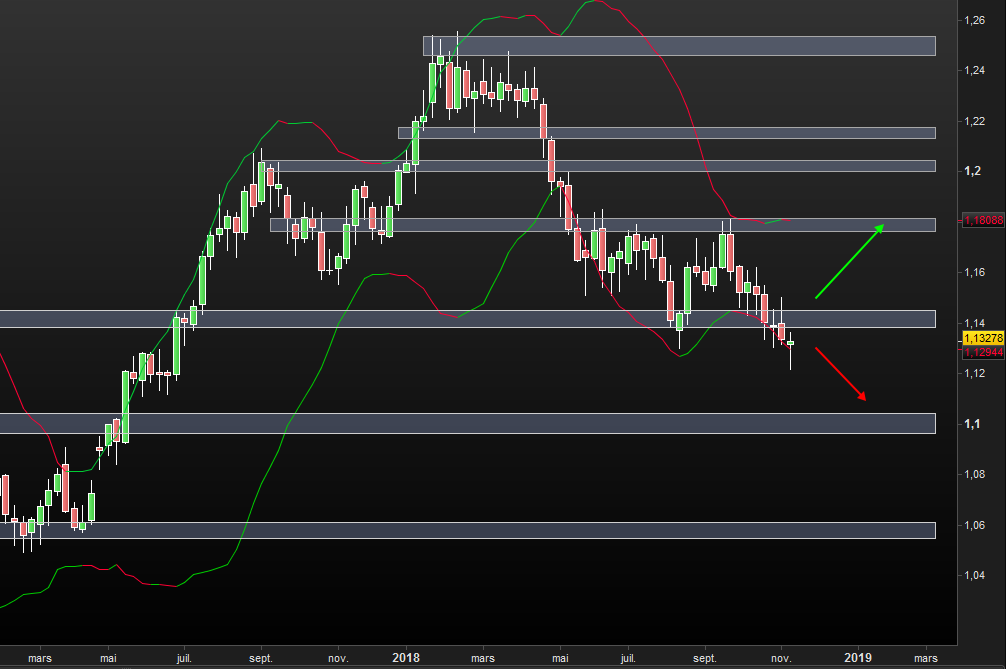Select the latest small green candle
This screenshot has width=1006, height=669.
coord(791,343)
